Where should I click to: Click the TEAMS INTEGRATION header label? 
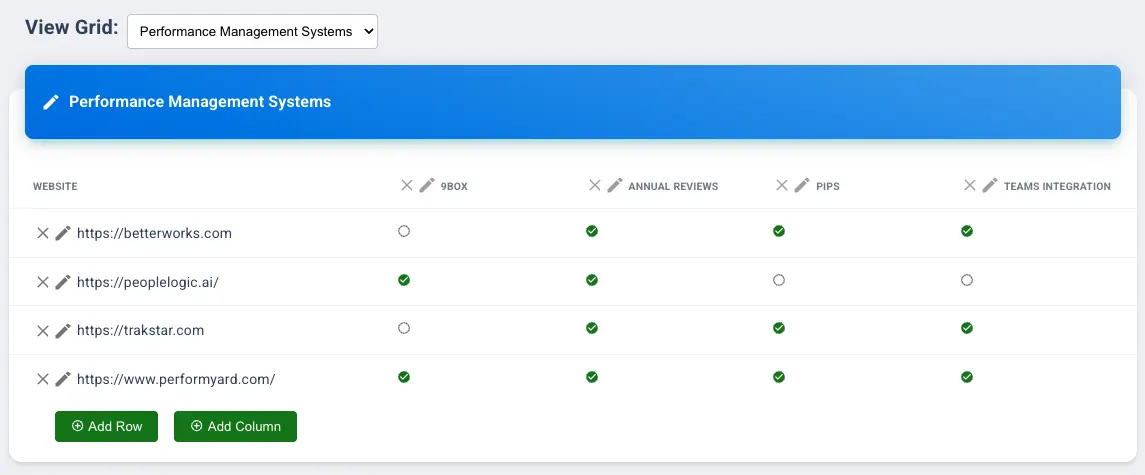pos(1057,186)
